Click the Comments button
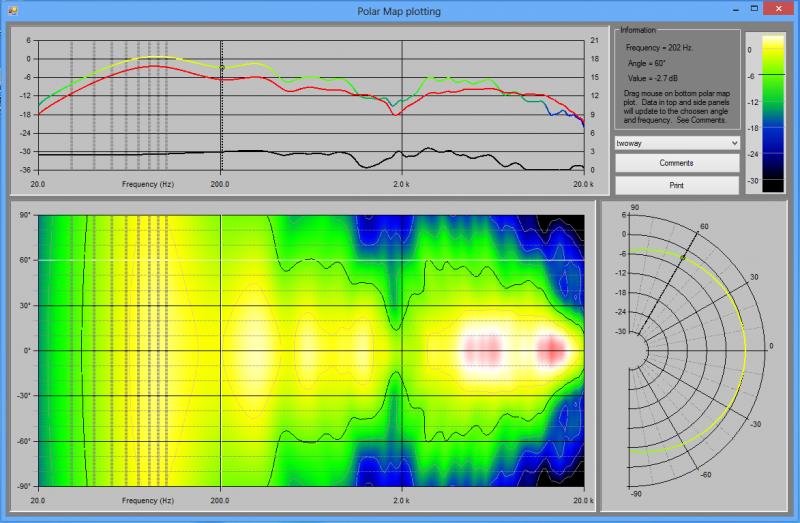The width and height of the screenshot is (800, 523). [x=676, y=163]
